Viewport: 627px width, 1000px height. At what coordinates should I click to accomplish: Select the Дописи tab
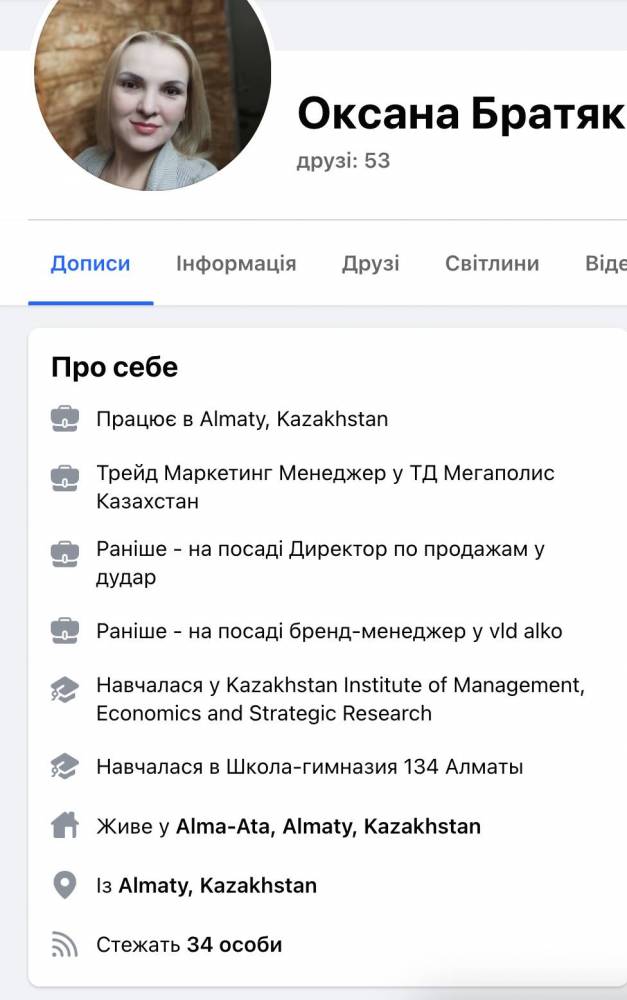[90, 264]
